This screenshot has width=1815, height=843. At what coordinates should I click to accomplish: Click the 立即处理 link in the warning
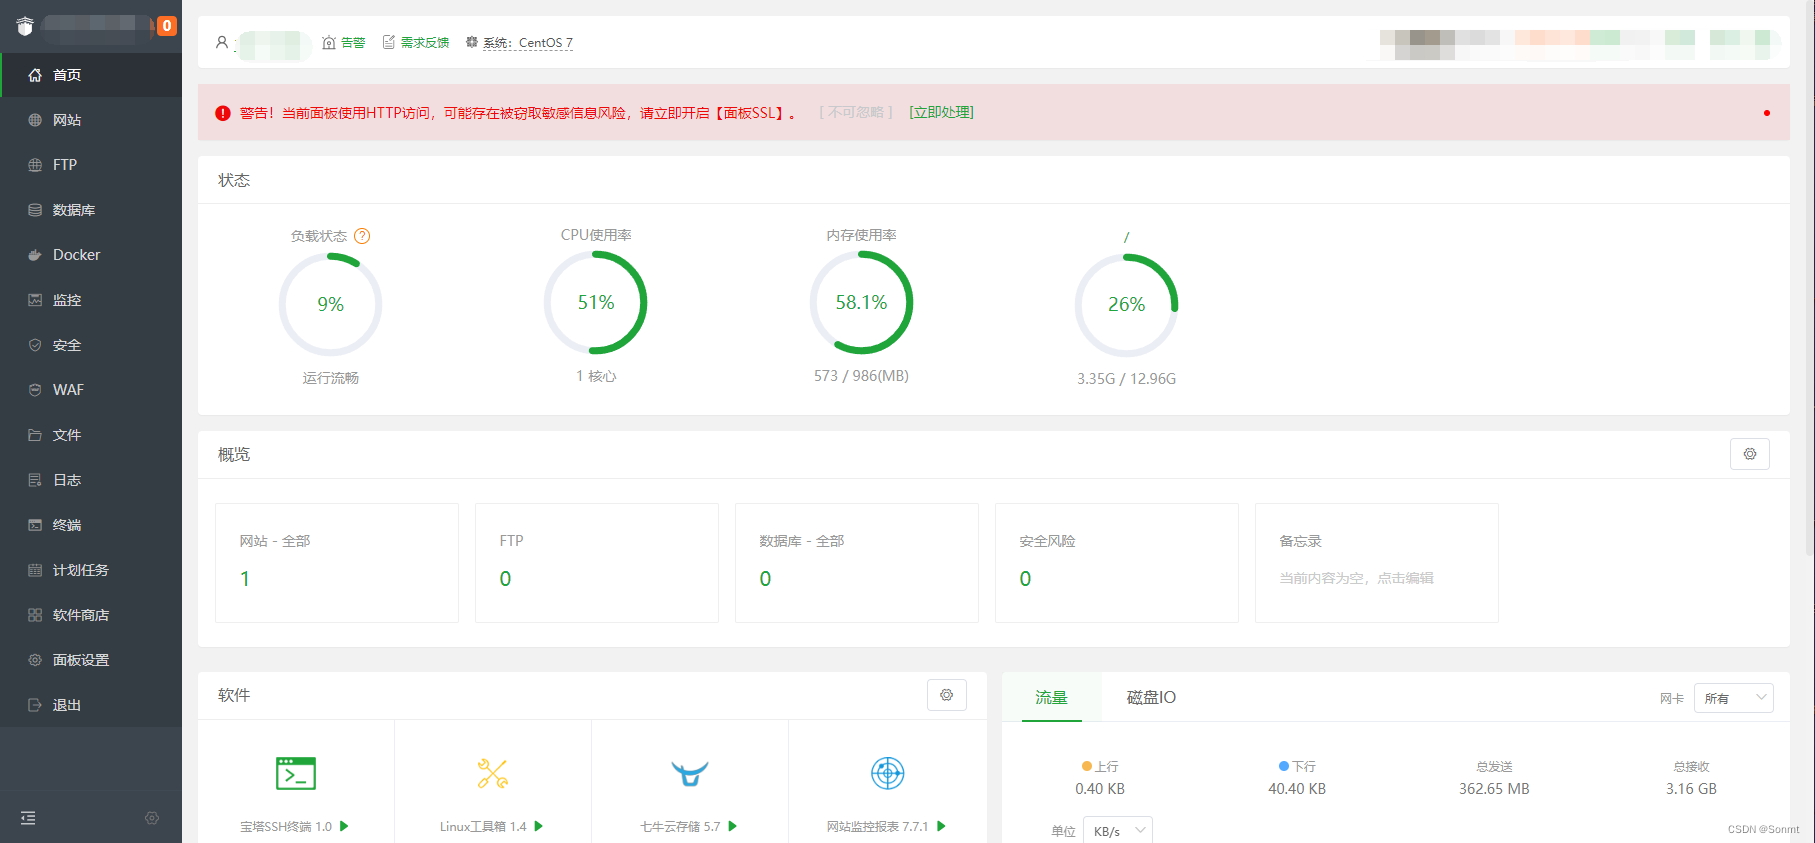click(941, 113)
